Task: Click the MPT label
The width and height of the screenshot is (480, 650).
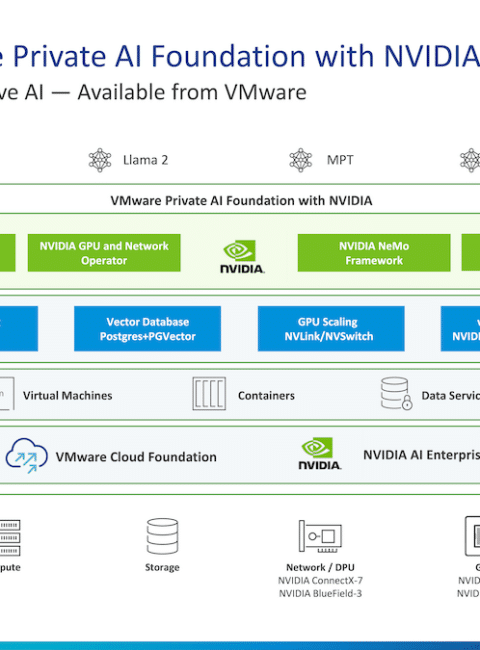Action: point(340,160)
